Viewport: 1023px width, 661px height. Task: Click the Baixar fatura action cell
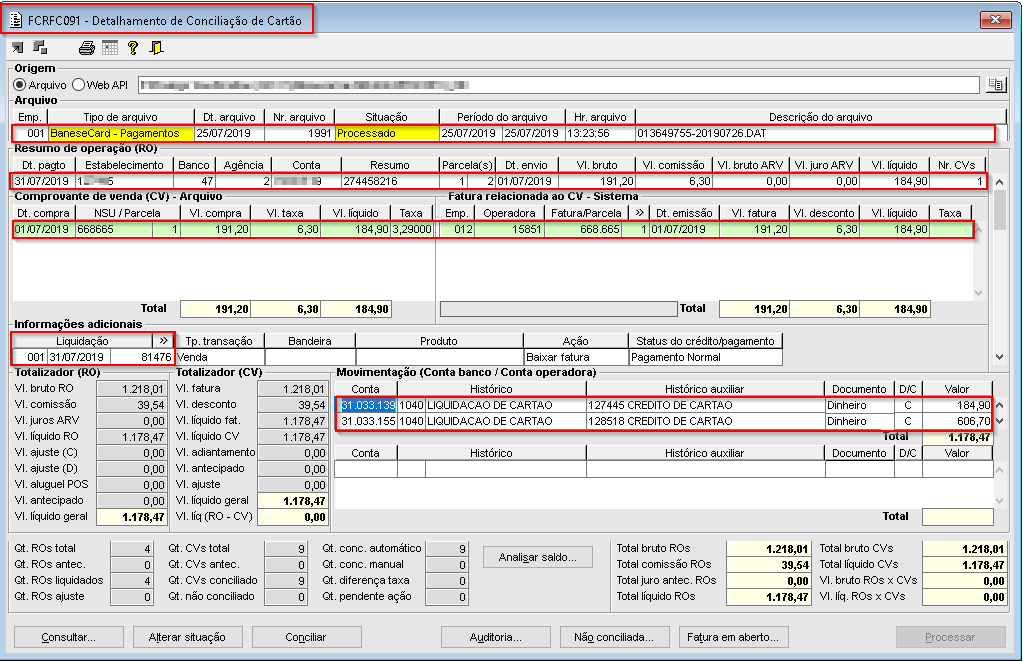click(x=576, y=357)
